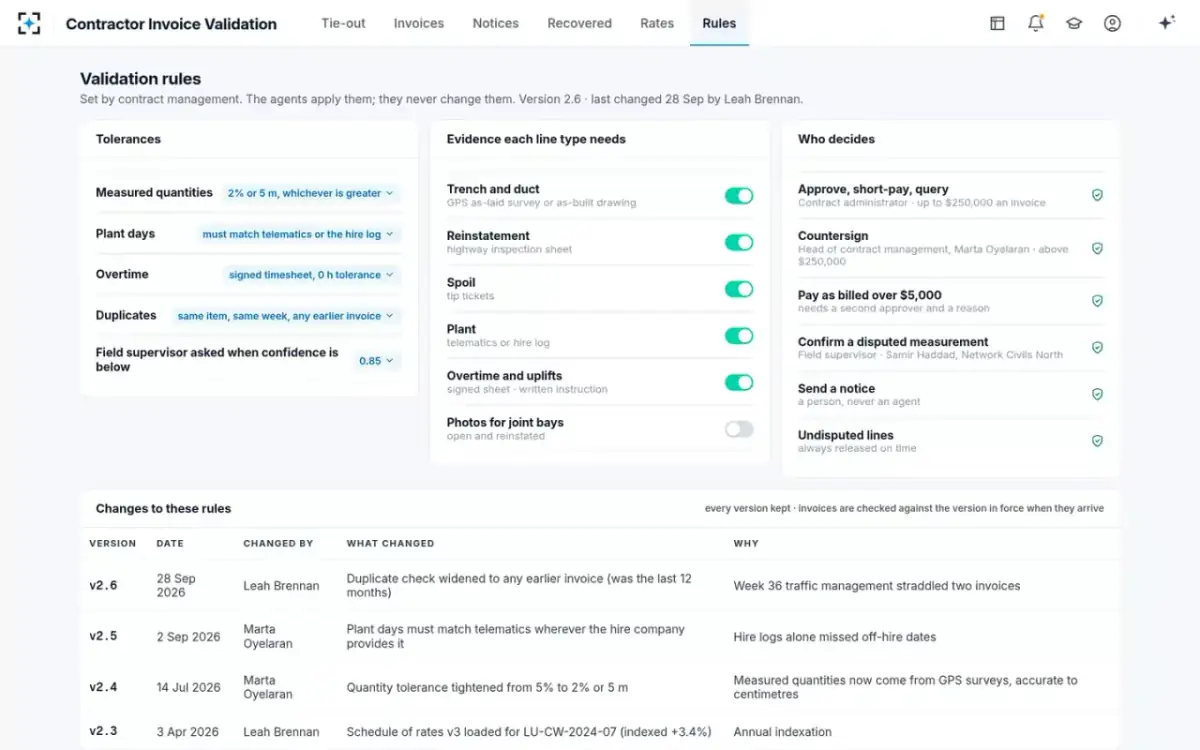Click CHANGED BY column header
The height and width of the screenshot is (750, 1200).
(x=278, y=544)
